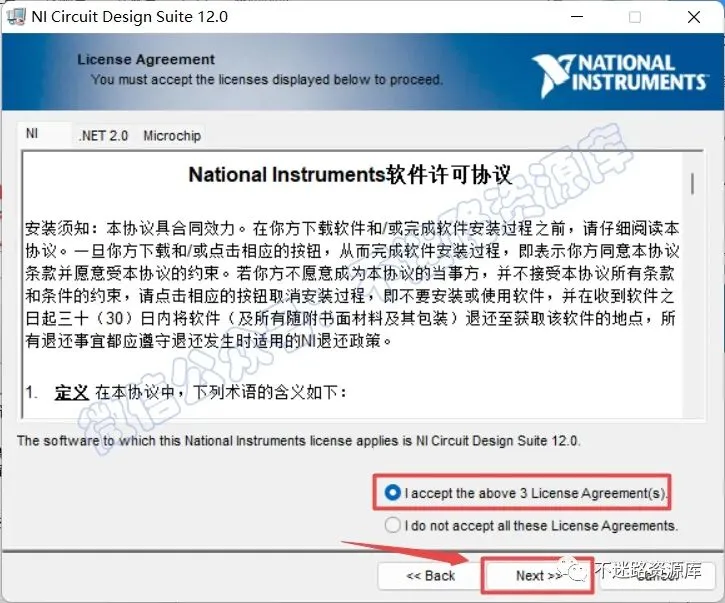
Task: Click the 安装须知 paragraph in the license text
Action: [352, 284]
